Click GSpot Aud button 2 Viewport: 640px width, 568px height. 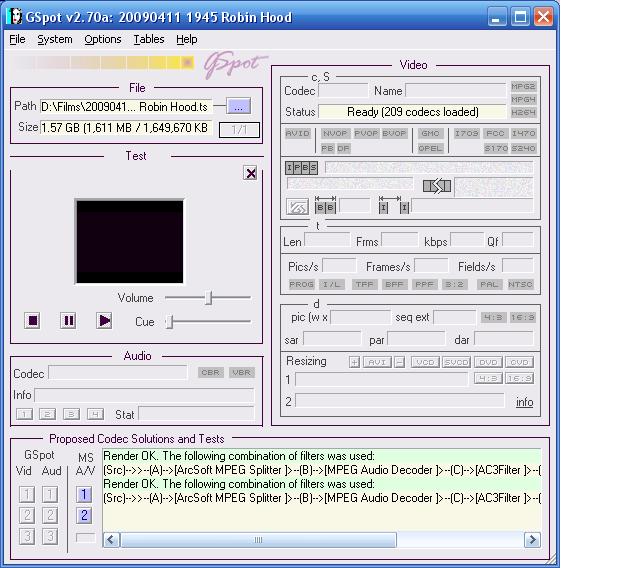pyautogui.click(x=50, y=515)
